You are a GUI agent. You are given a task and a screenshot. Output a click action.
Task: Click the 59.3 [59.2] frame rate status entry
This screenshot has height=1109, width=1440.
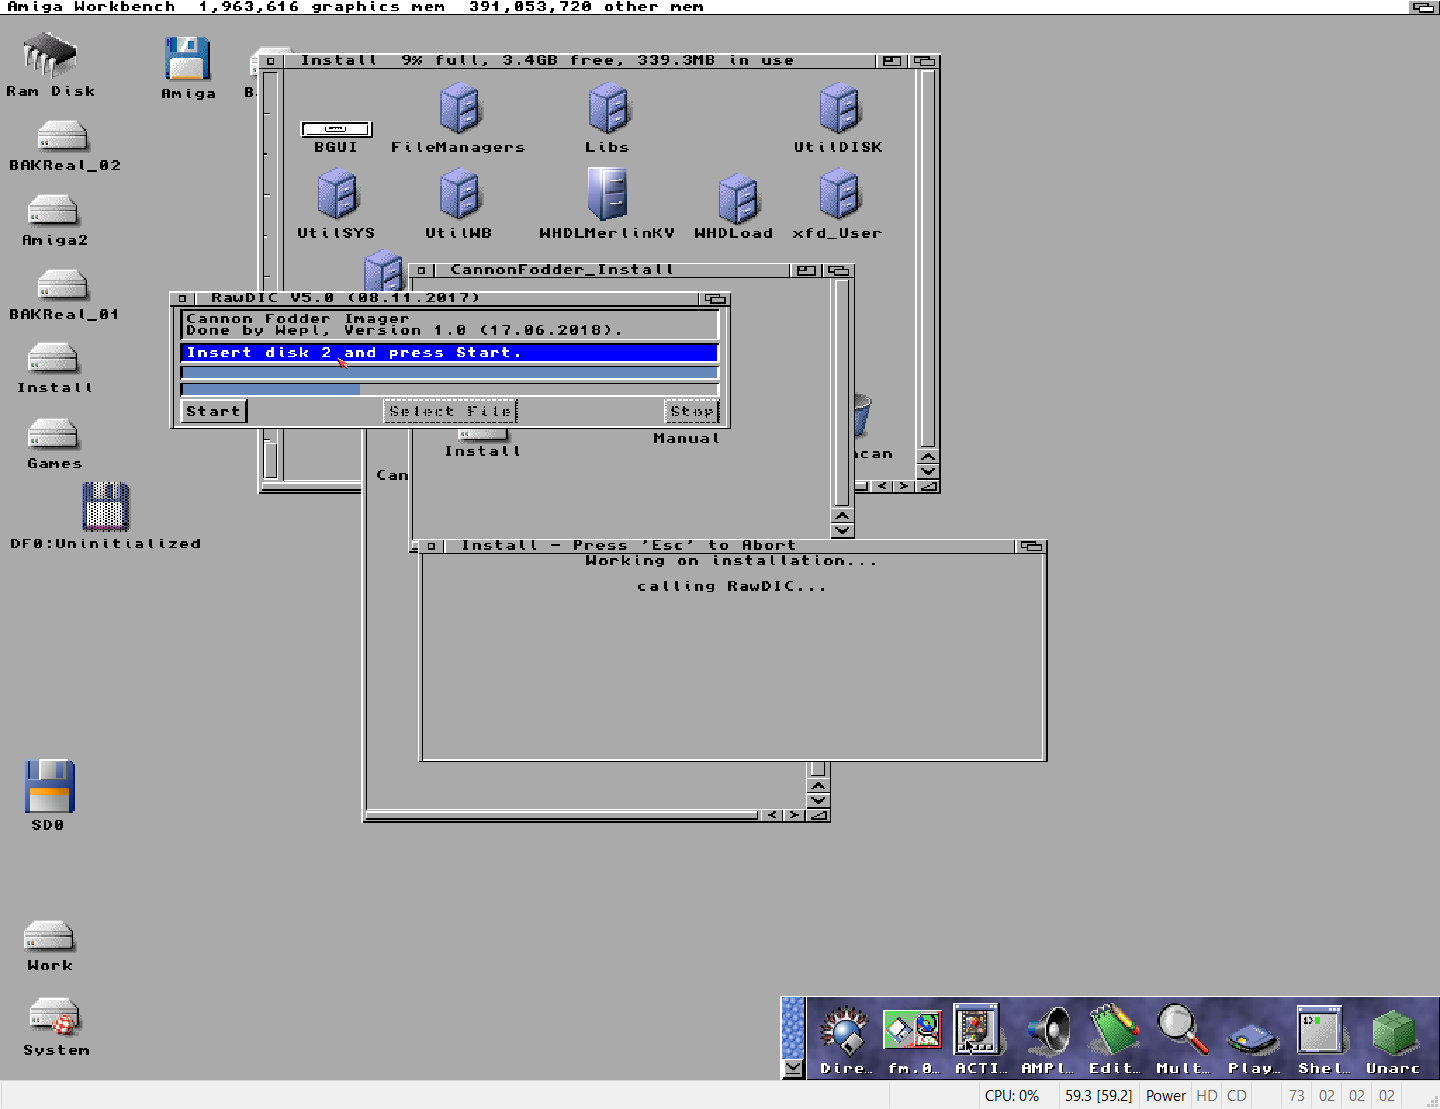[x=1099, y=1095]
